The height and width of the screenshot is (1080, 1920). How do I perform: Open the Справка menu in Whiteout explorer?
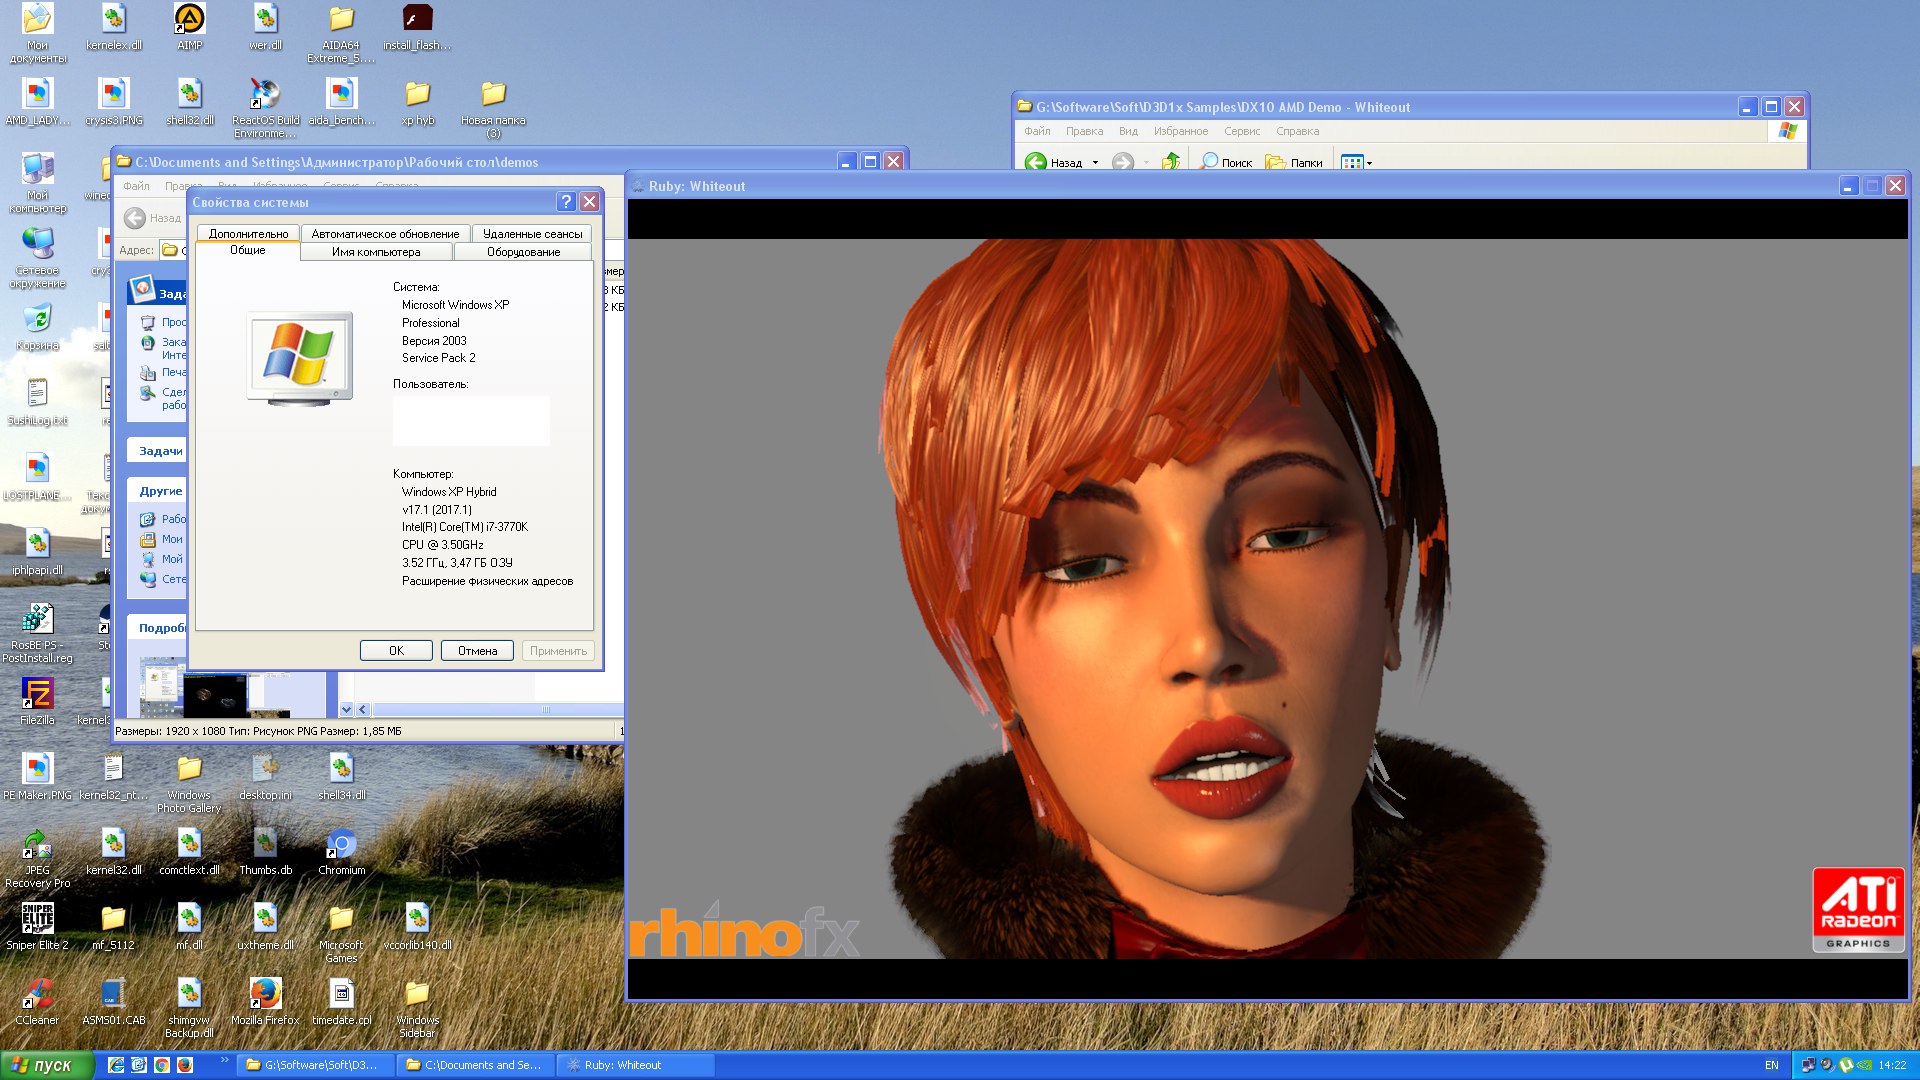1297,131
